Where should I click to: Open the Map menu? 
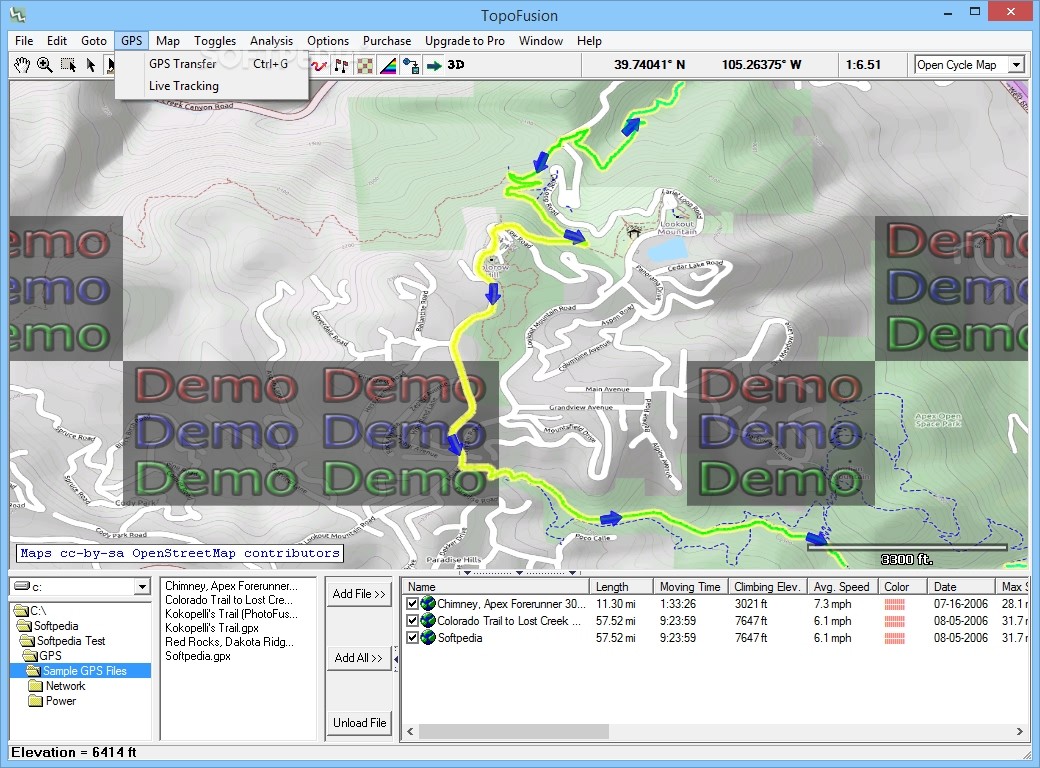click(168, 40)
